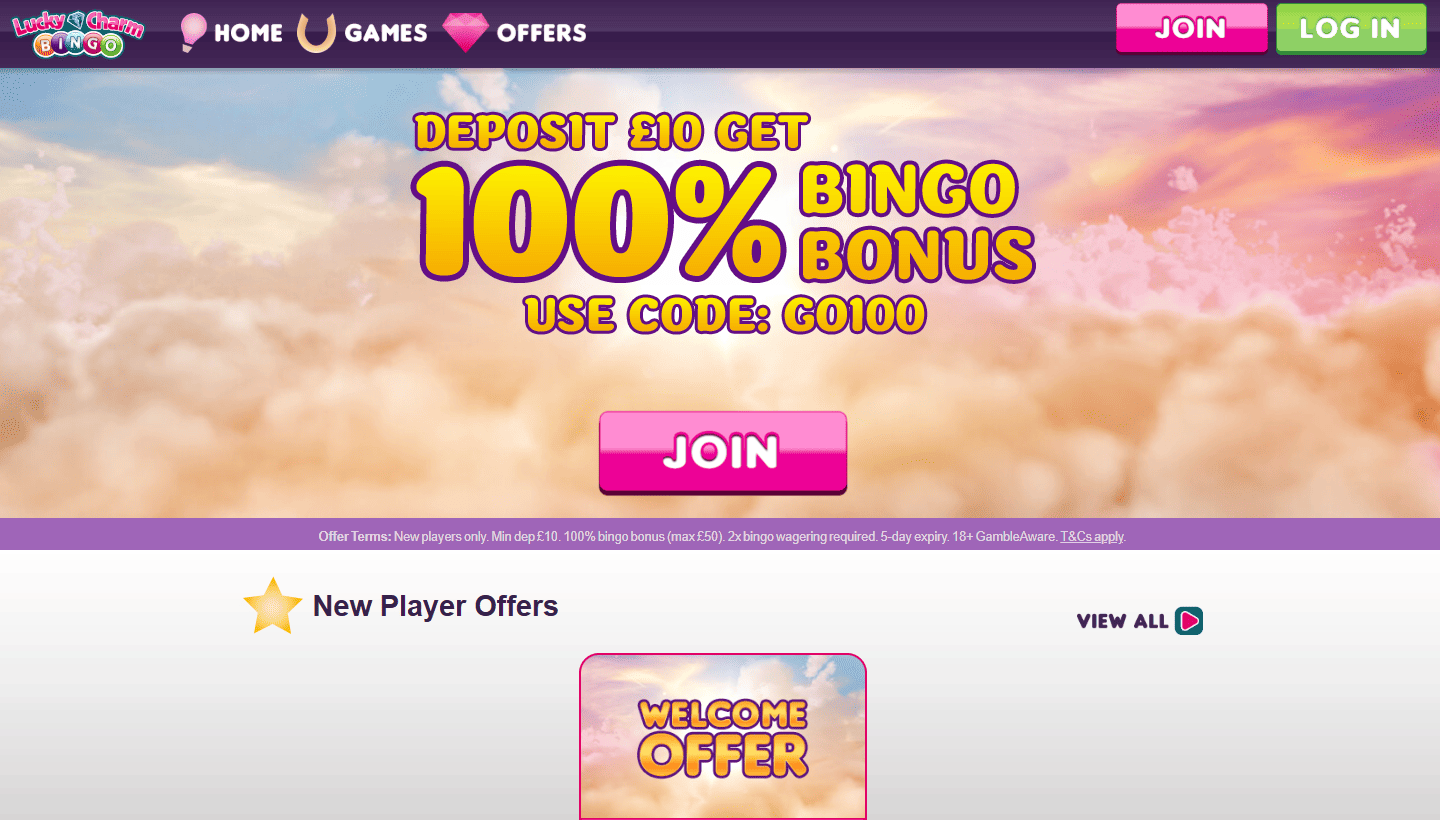Click the Offer Terms purple strip text
This screenshot has height=820, width=1440.
point(722,536)
